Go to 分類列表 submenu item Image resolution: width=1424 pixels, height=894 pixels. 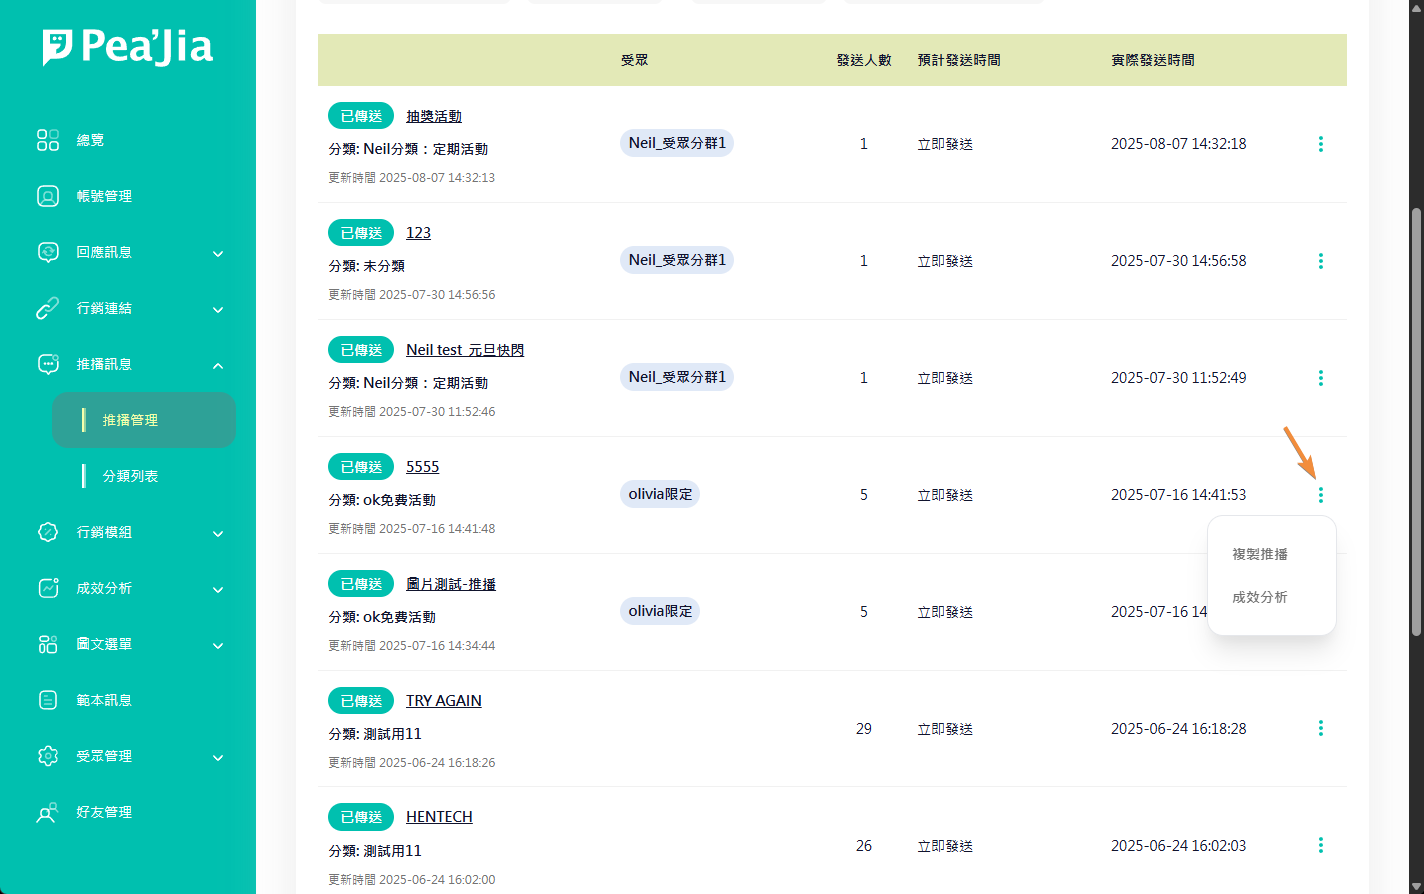pos(130,476)
